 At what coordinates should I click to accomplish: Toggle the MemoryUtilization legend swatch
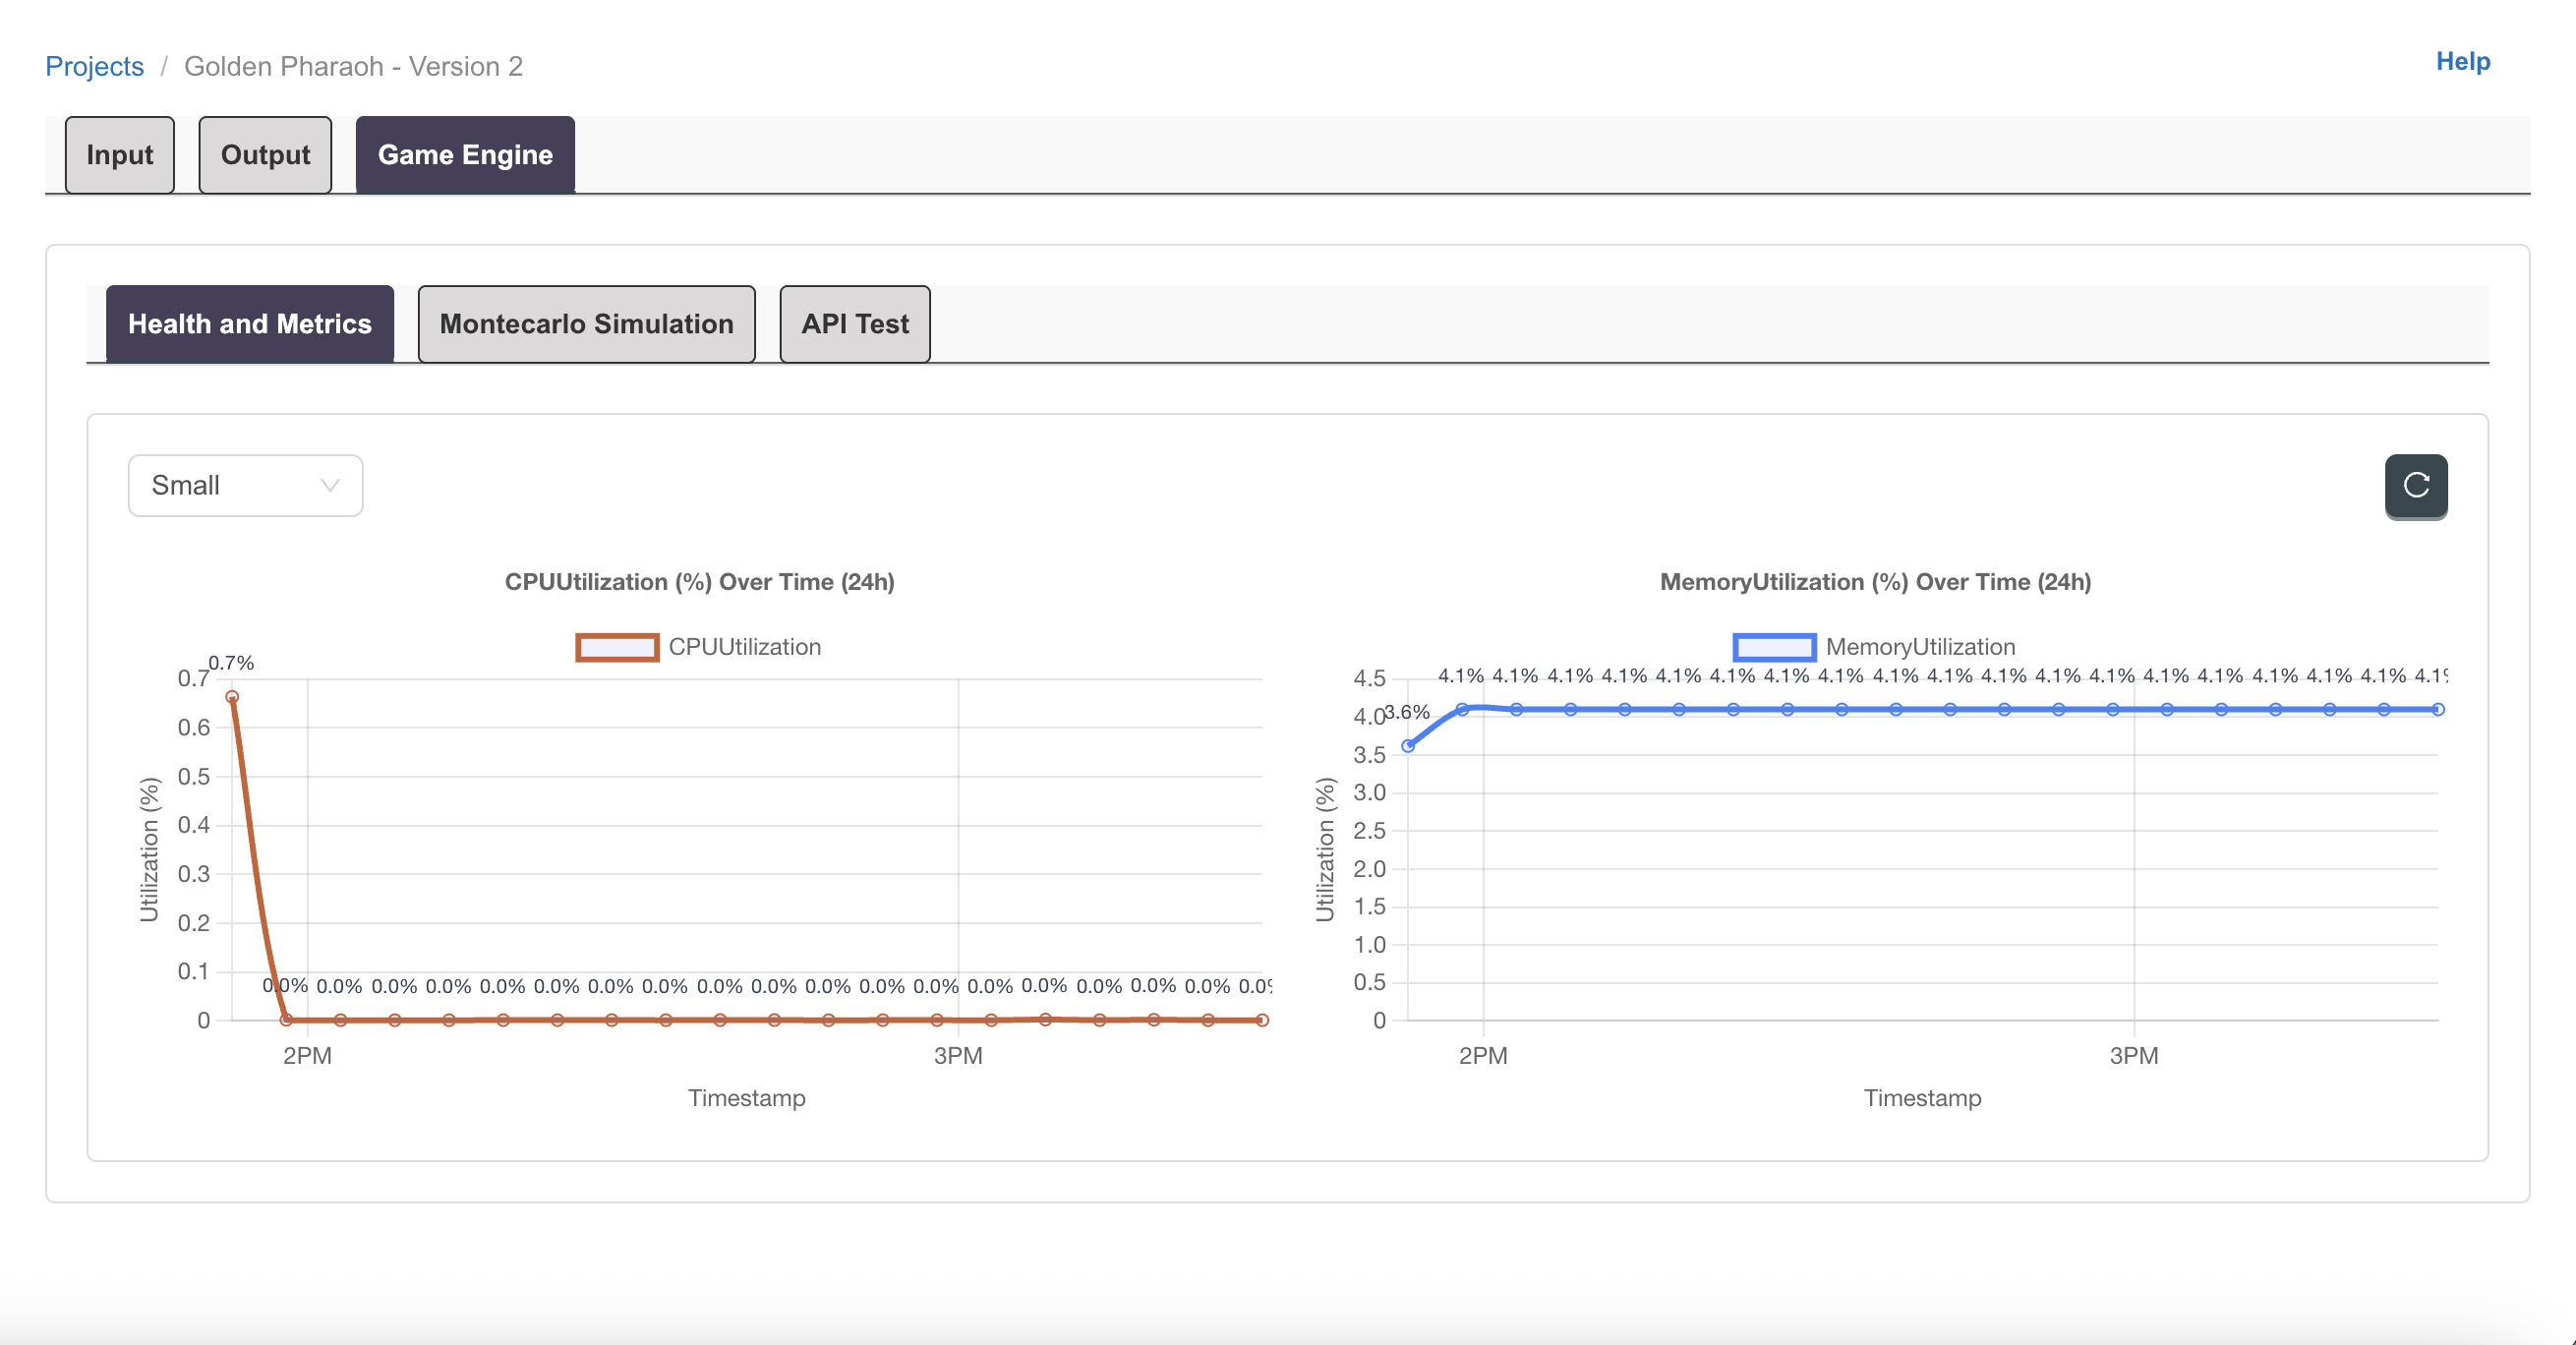click(x=1774, y=647)
